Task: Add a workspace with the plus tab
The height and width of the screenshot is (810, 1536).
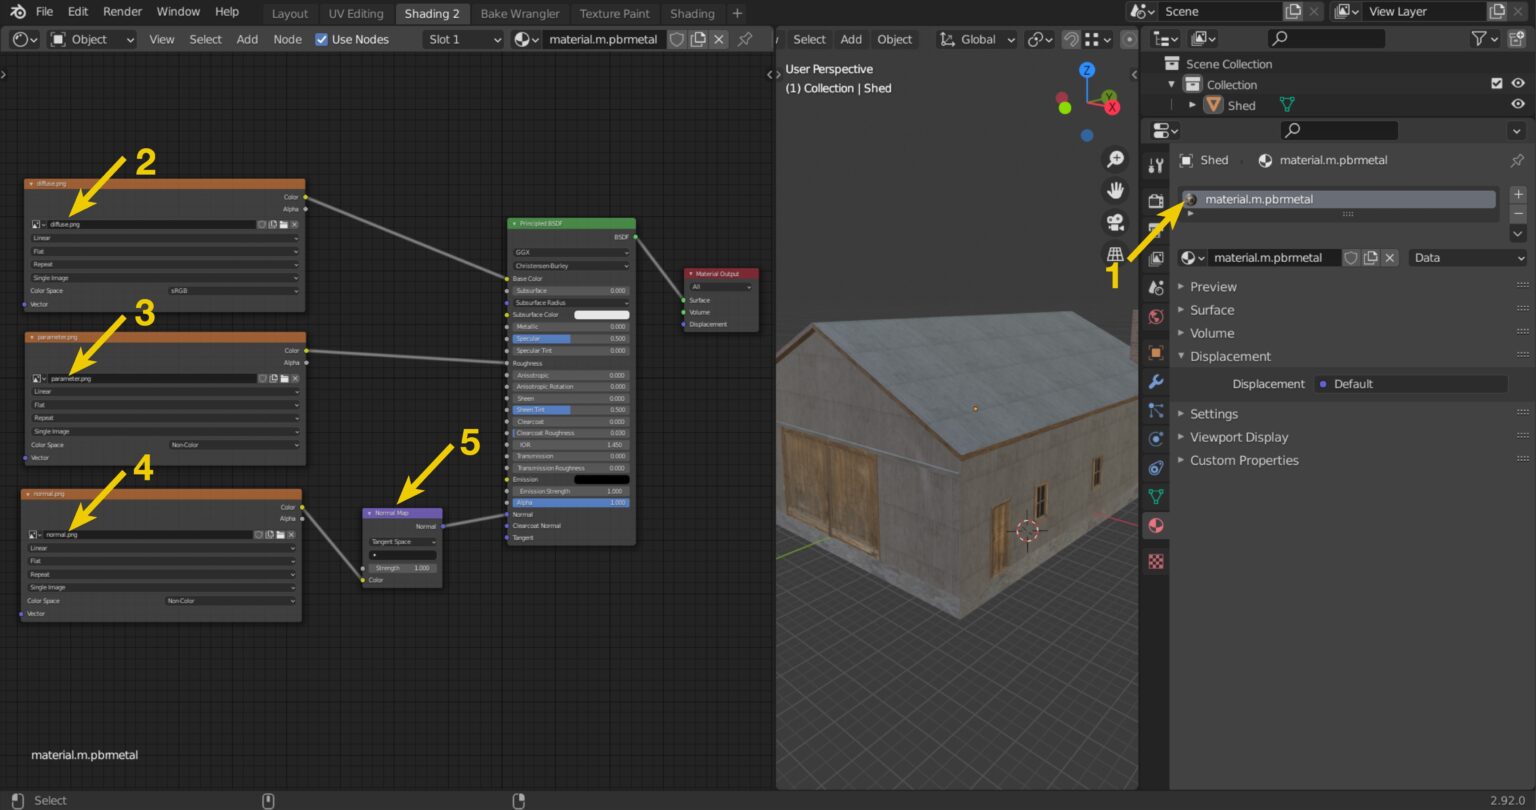Action: click(x=737, y=13)
